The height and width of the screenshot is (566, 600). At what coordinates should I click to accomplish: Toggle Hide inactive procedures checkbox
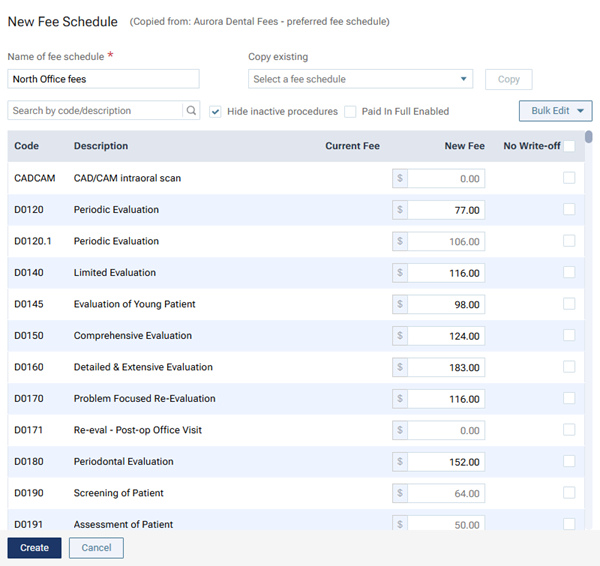[216, 111]
